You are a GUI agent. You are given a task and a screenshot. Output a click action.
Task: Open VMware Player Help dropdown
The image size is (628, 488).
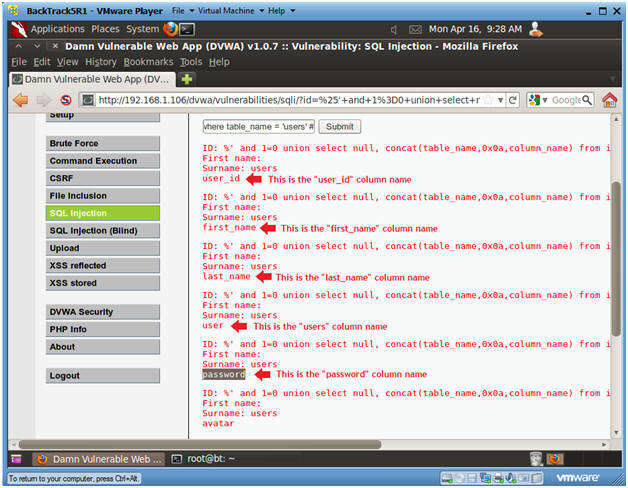tap(282, 11)
